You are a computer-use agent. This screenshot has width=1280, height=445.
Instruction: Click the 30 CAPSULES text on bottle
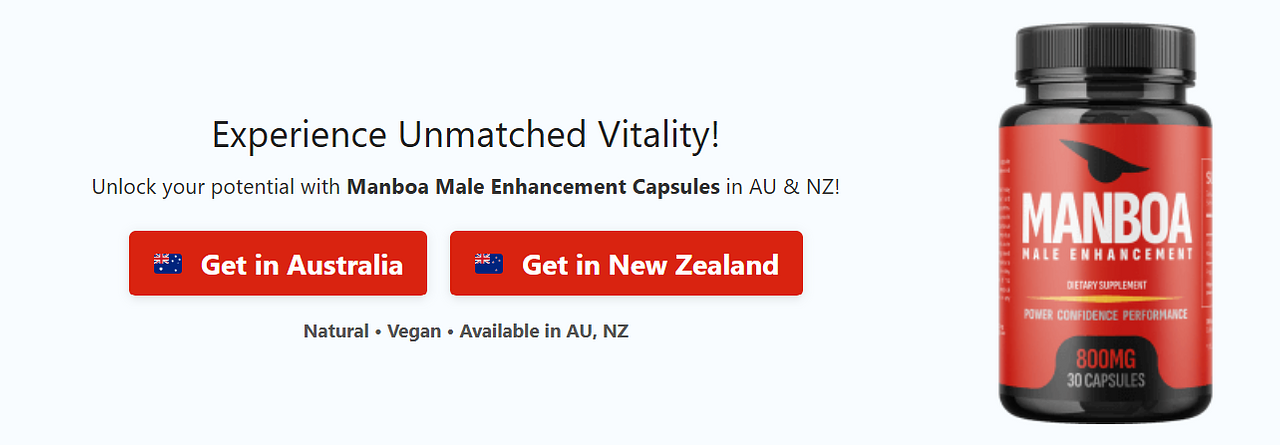tap(1108, 381)
